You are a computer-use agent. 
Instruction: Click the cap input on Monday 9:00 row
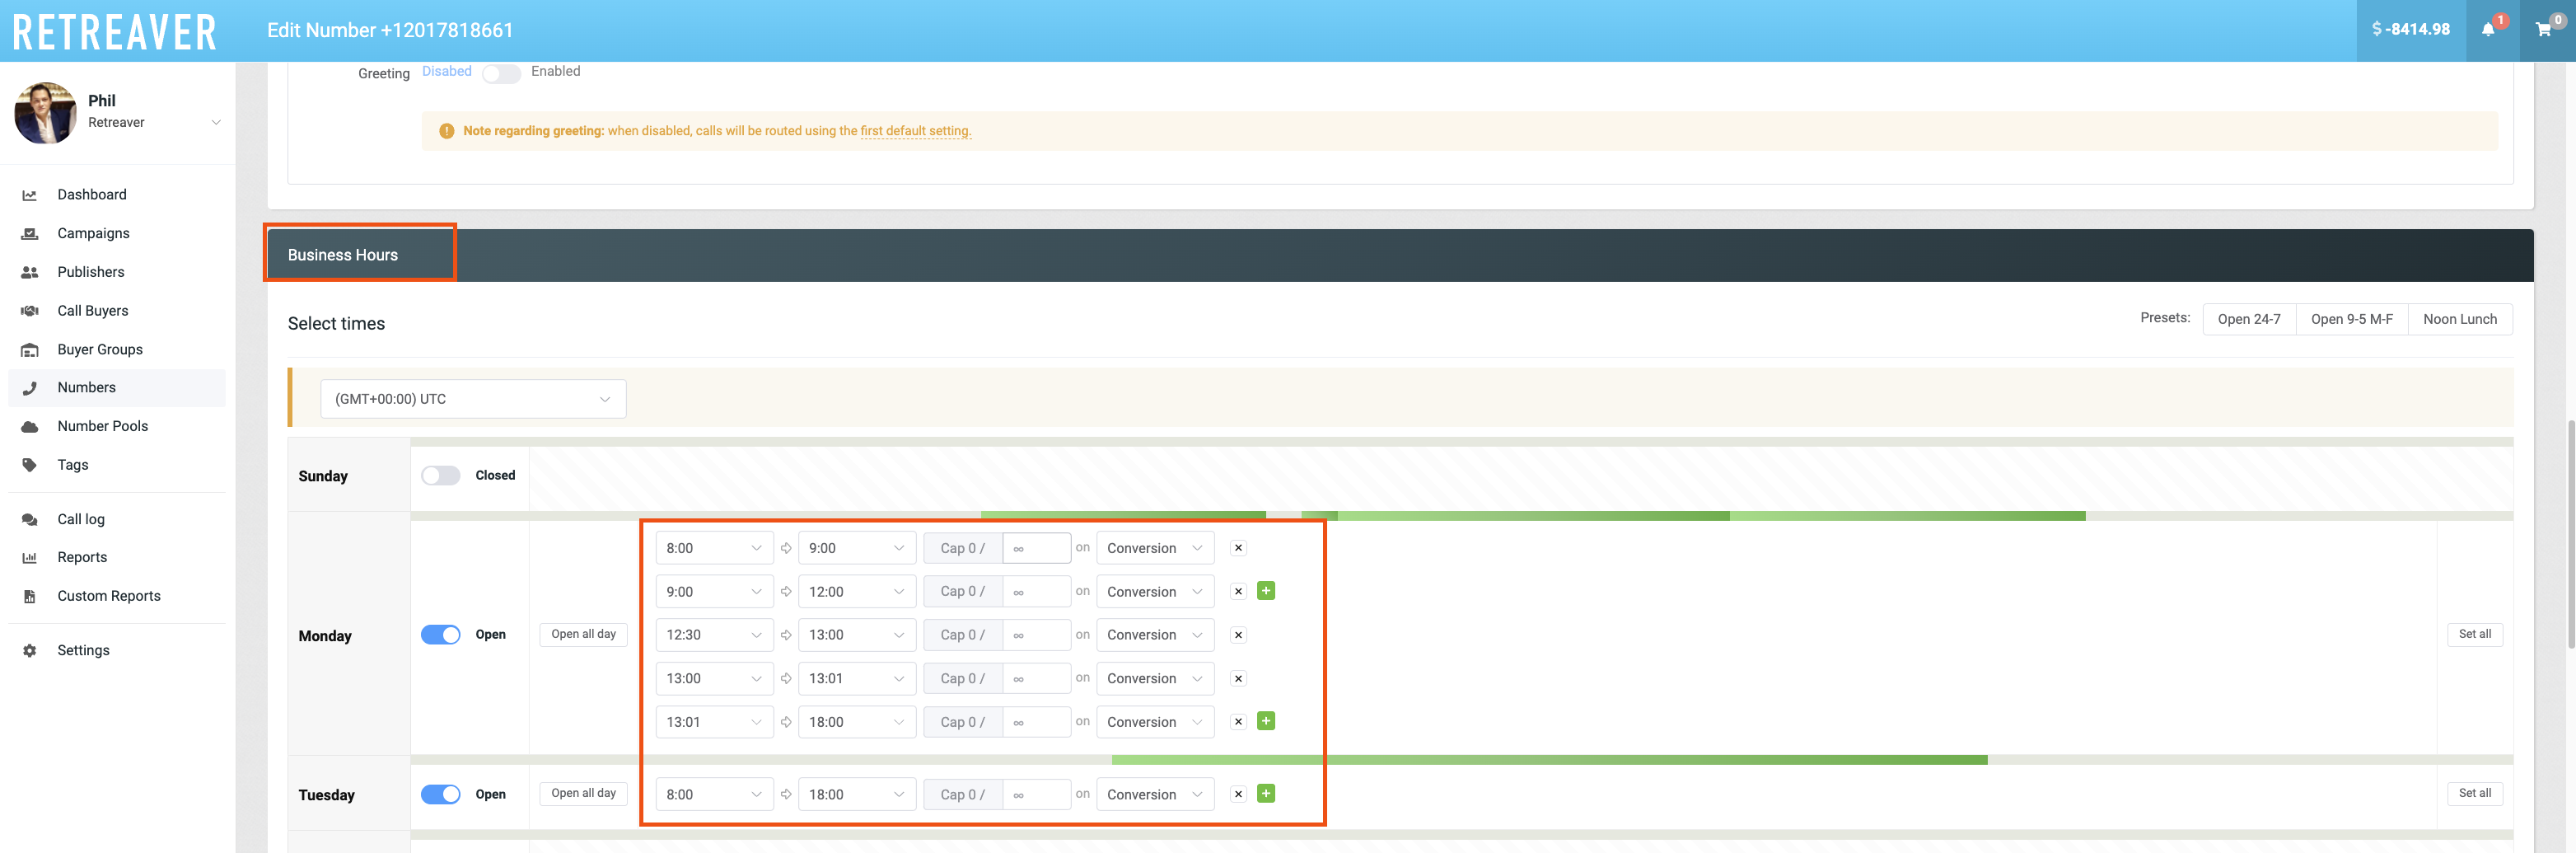[1036, 592]
